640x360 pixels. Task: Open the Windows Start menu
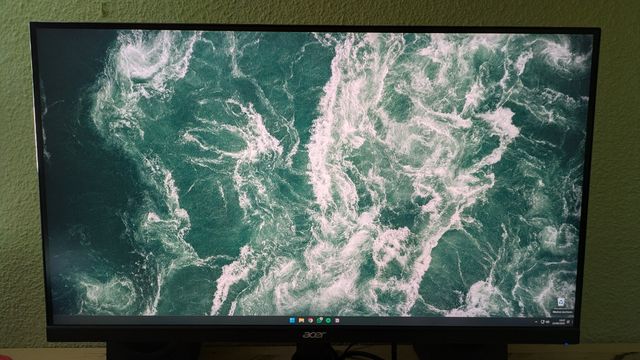(292, 320)
